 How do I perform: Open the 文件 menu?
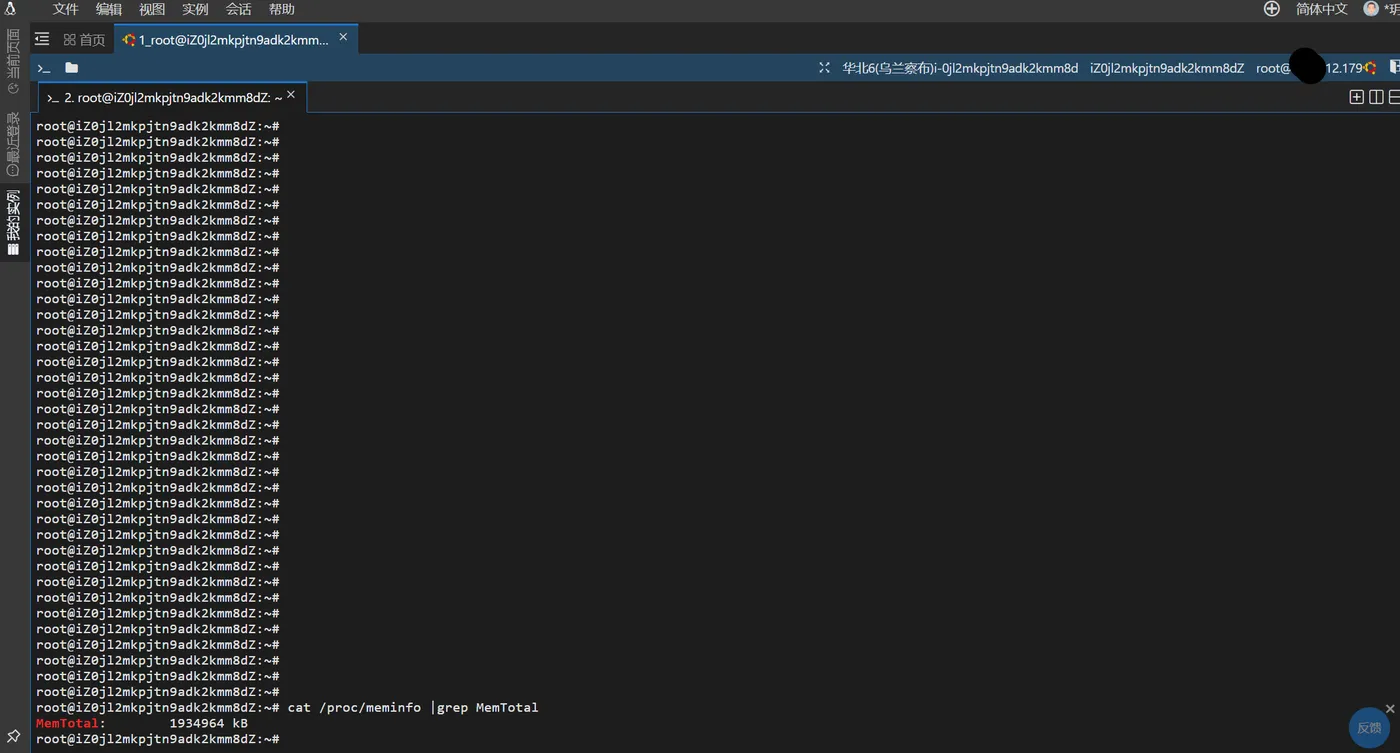coord(65,9)
